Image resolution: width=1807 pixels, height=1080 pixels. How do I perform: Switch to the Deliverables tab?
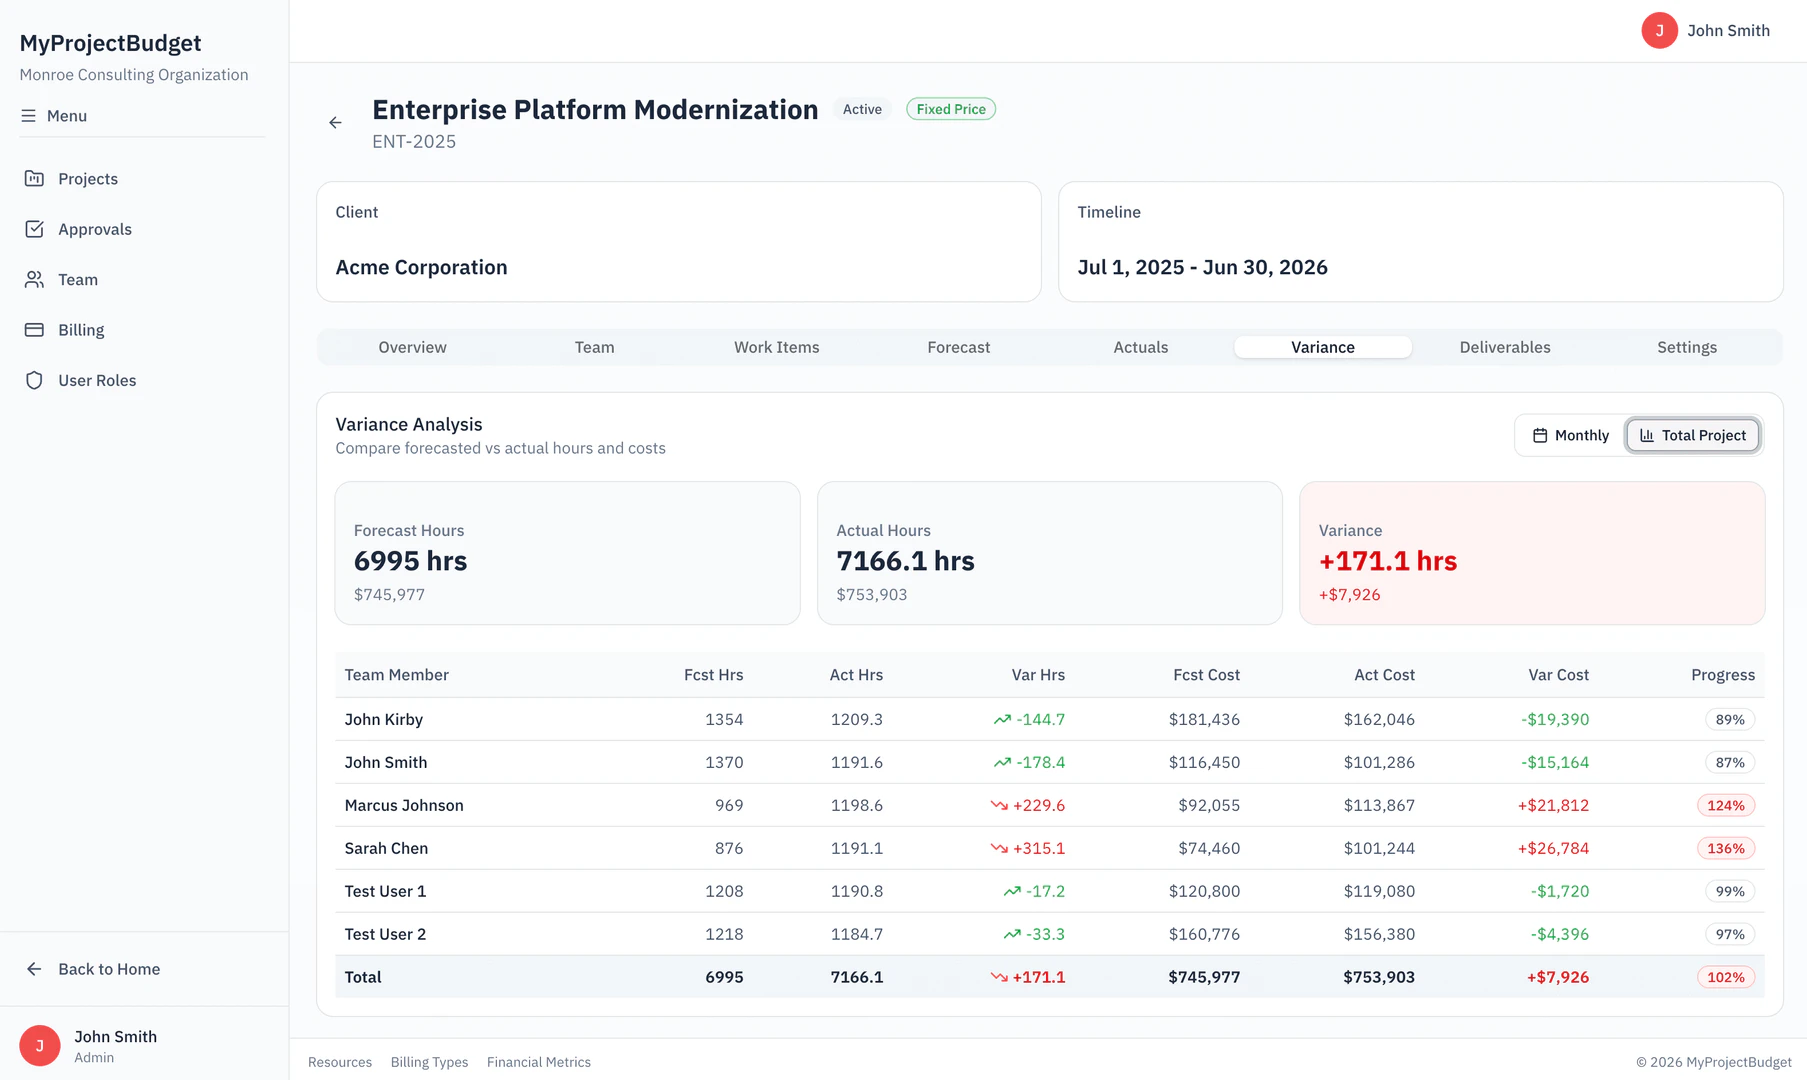coord(1504,347)
